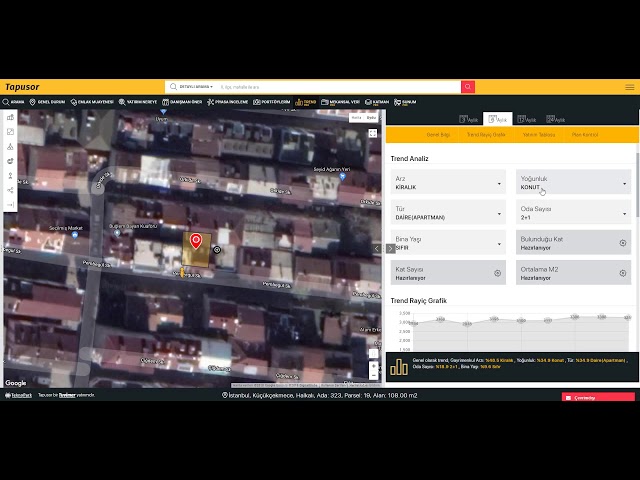
Task: Open the KATMAN toolbar item
Action: [377, 102]
